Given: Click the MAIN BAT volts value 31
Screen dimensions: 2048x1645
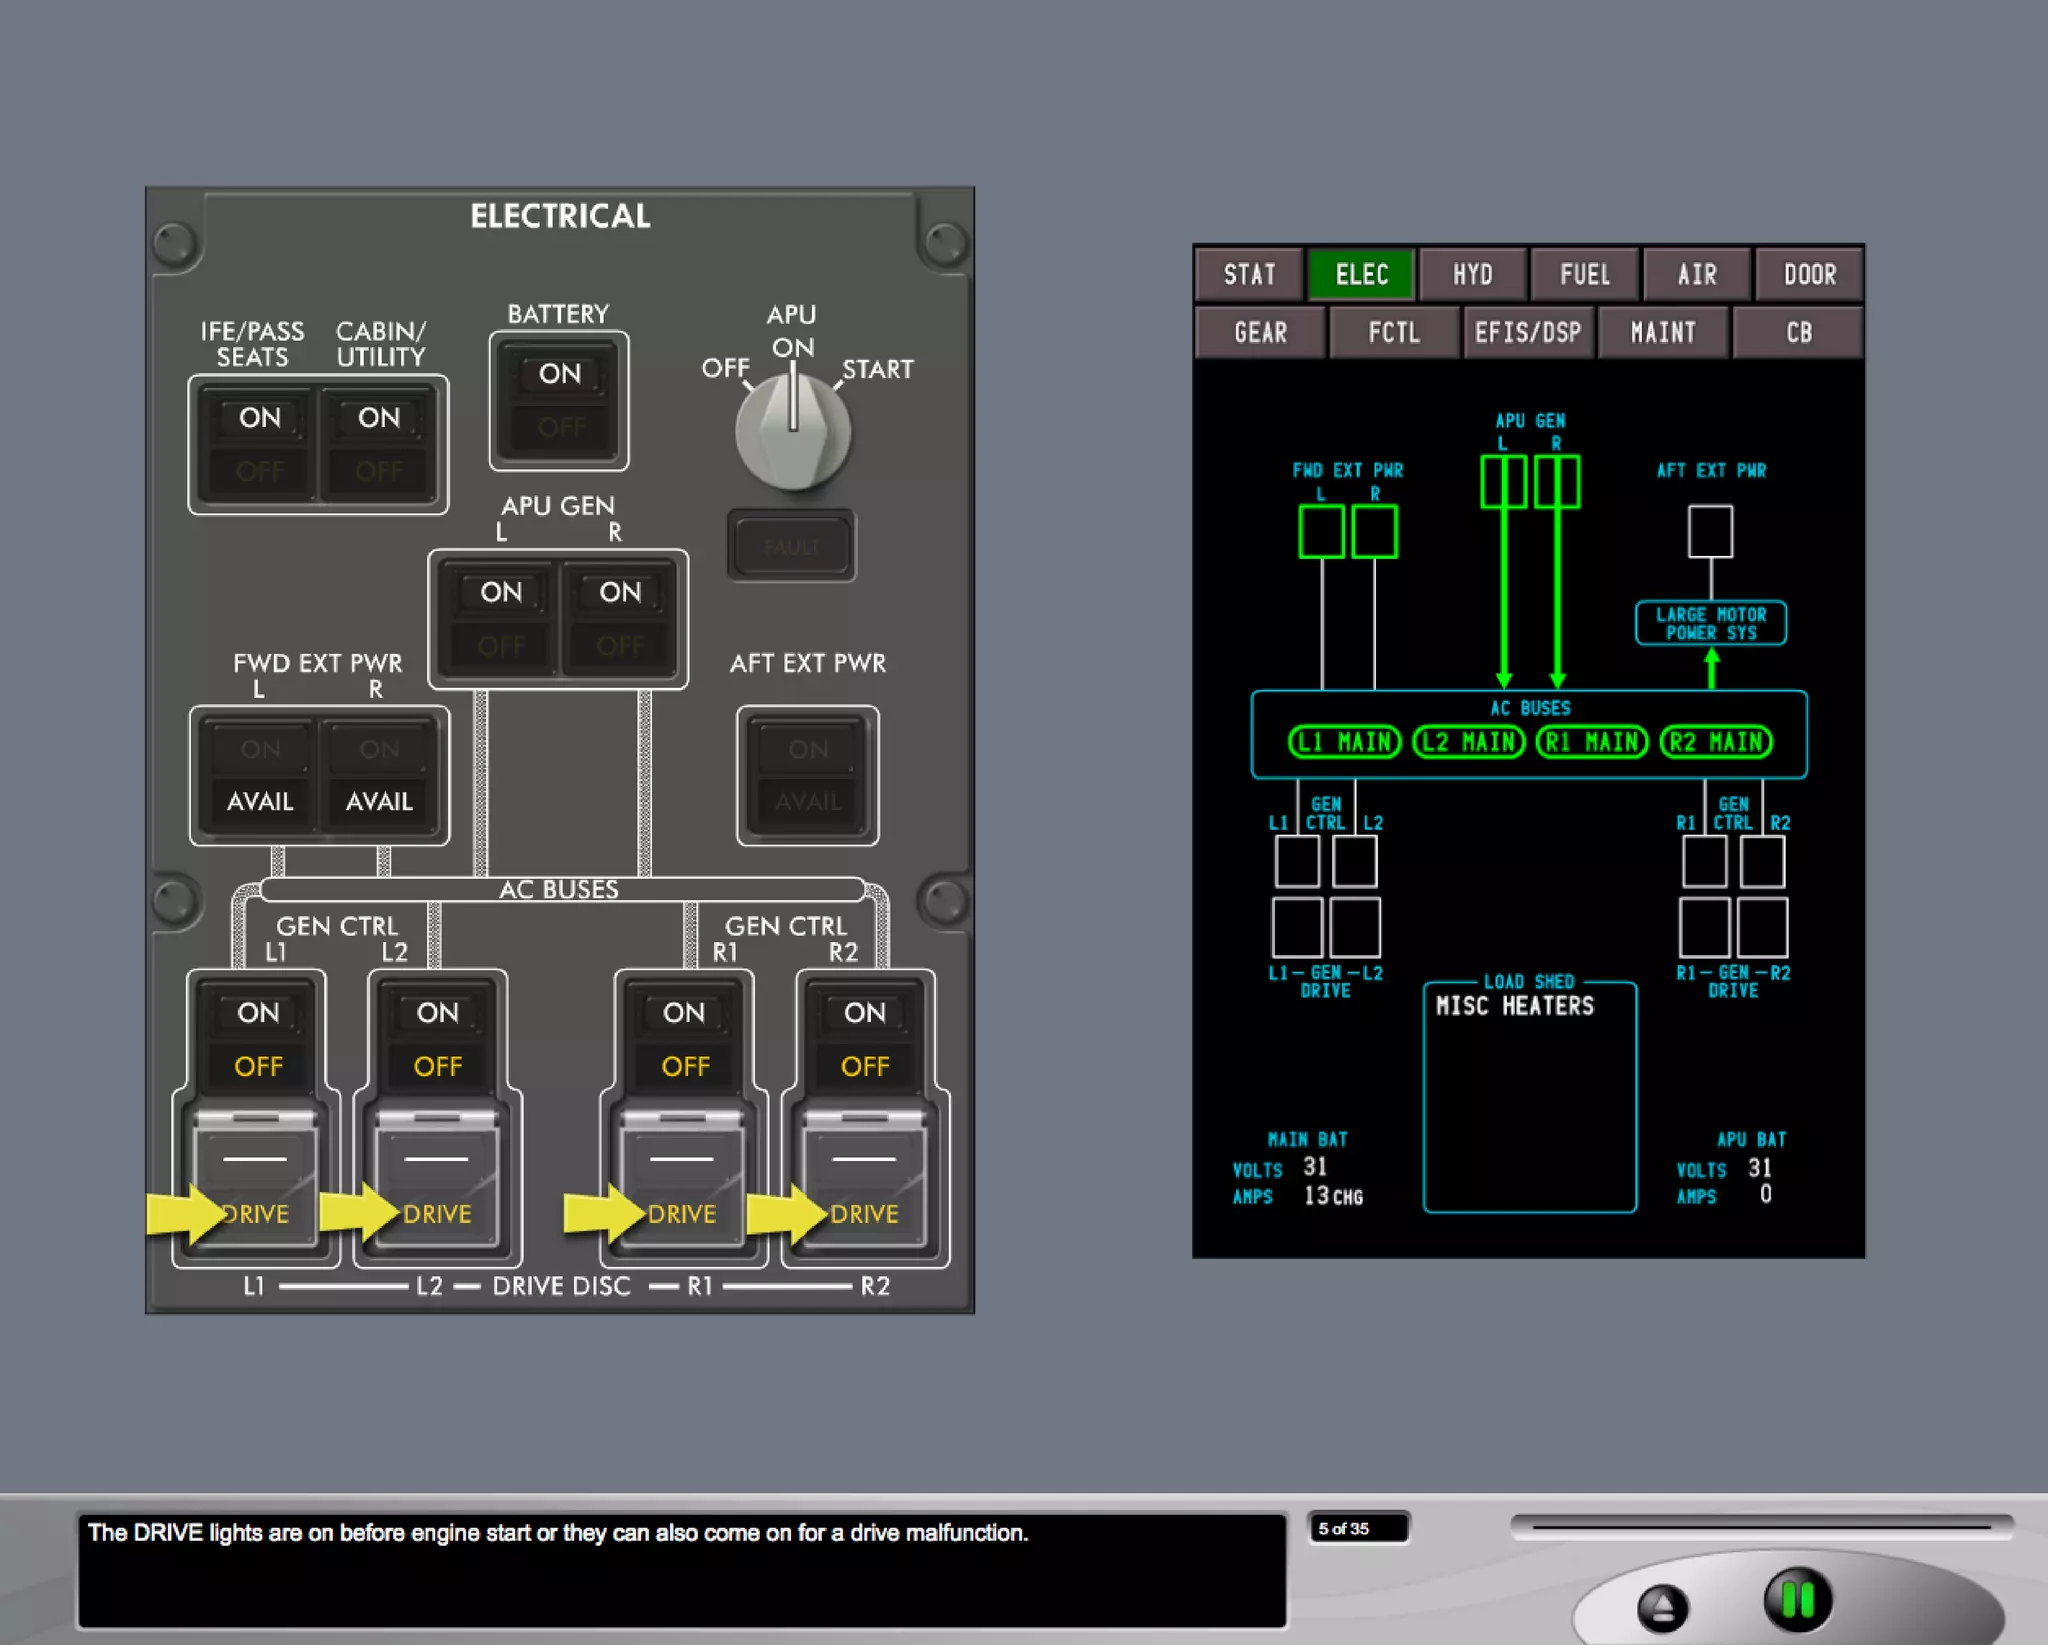Looking at the screenshot, I should click(1315, 1167).
